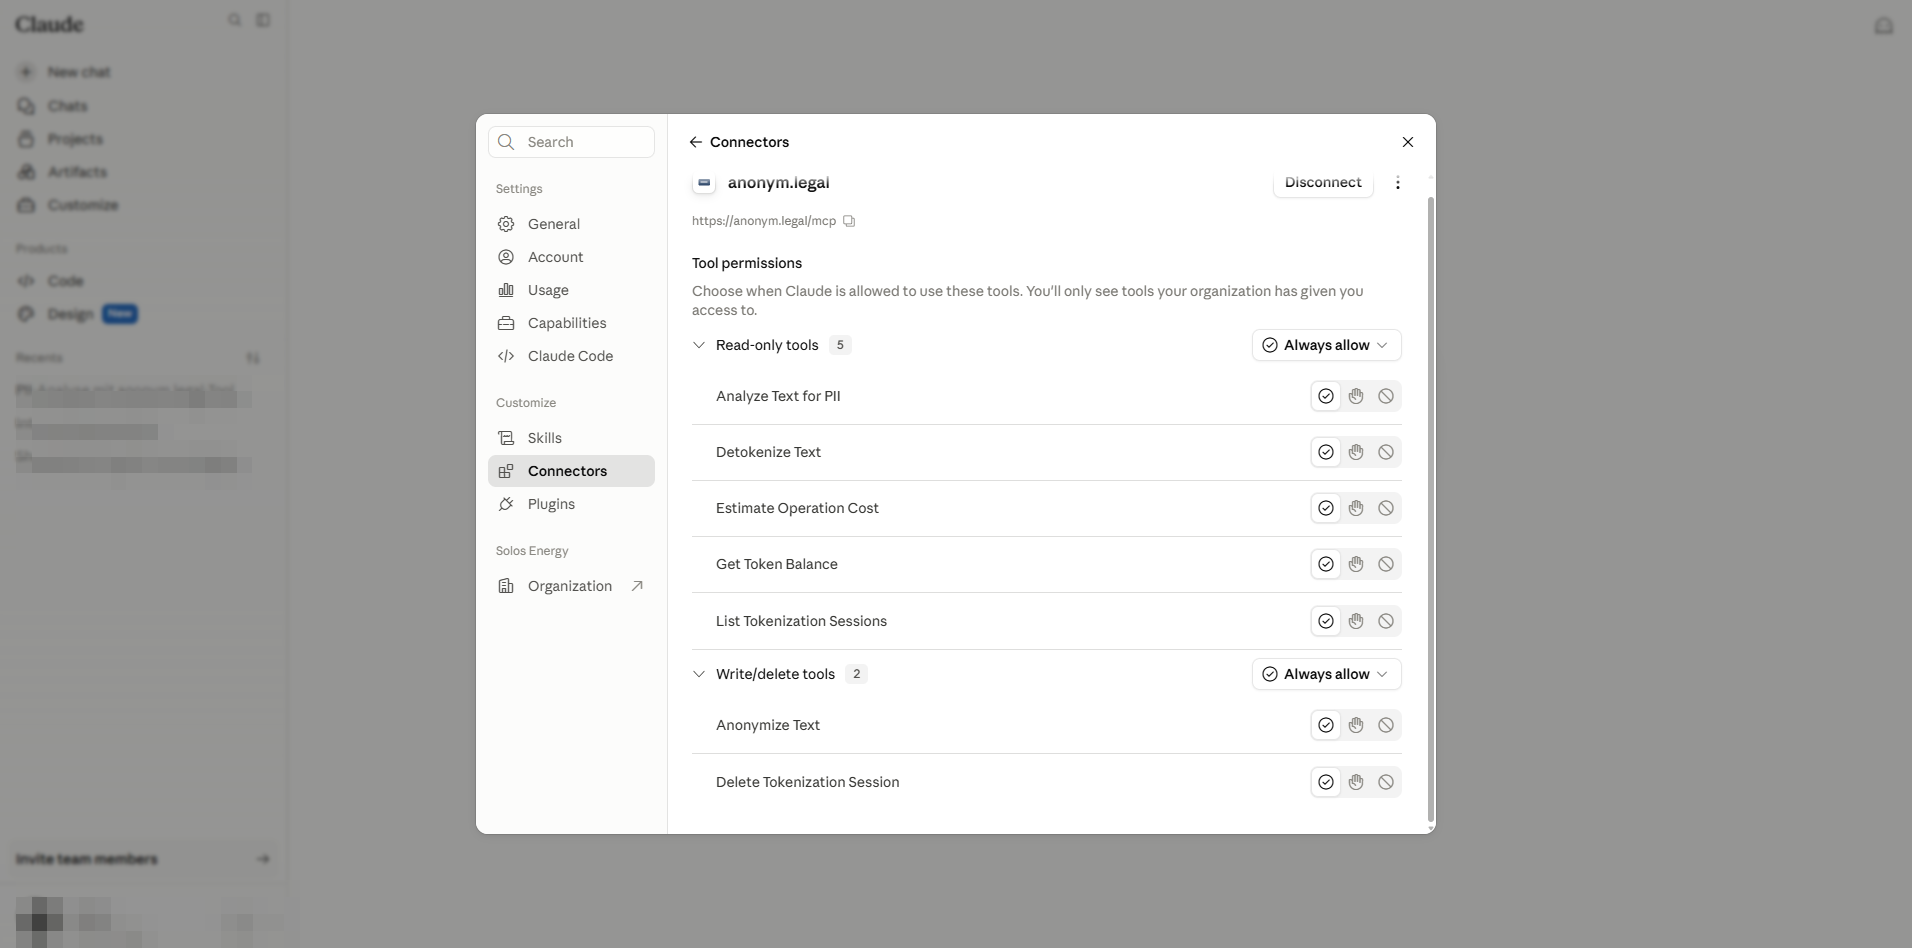Click the Recents filter icon
Image resolution: width=1912 pixels, height=948 pixels.
253,358
